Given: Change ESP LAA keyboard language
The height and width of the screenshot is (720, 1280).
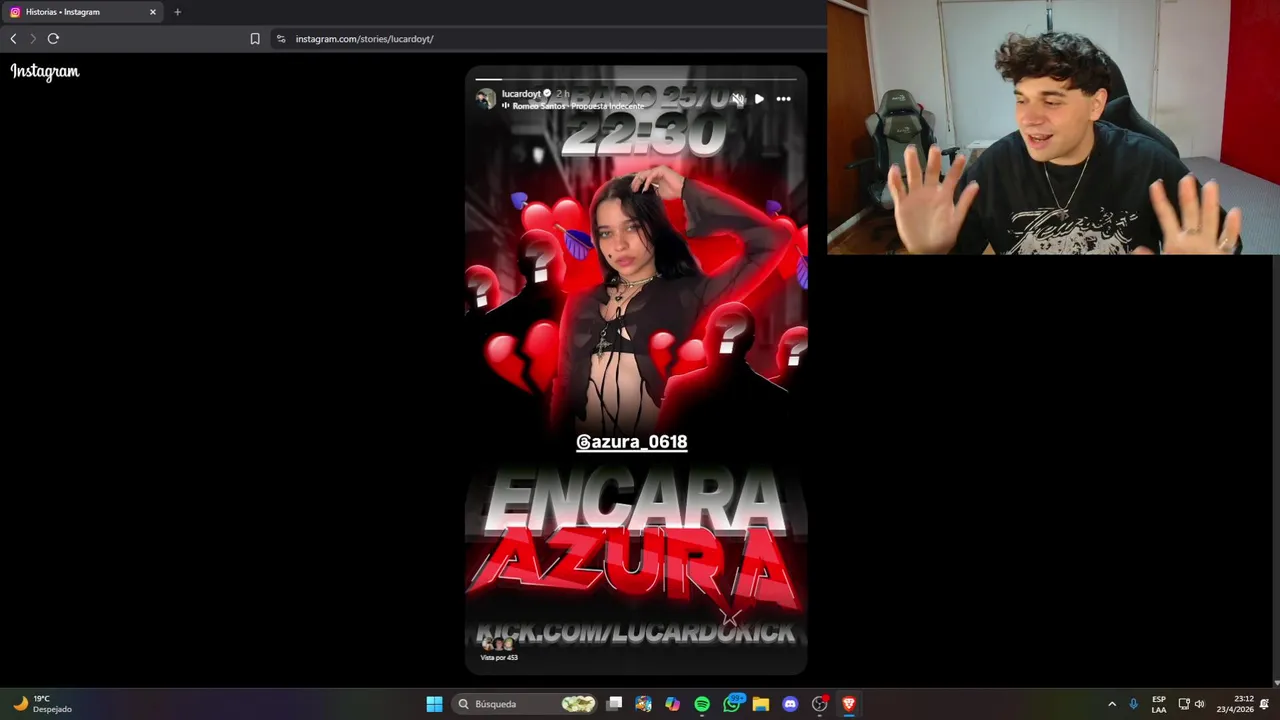Looking at the screenshot, I should pyautogui.click(x=1159, y=704).
